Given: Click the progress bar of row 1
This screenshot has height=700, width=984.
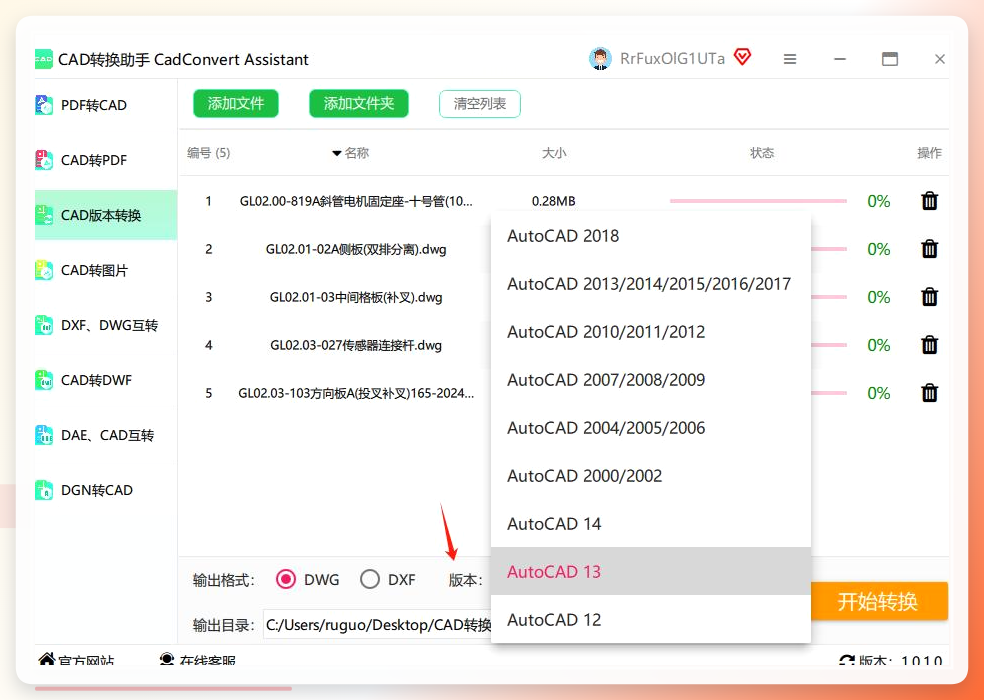Looking at the screenshot, I should [758, 201].
